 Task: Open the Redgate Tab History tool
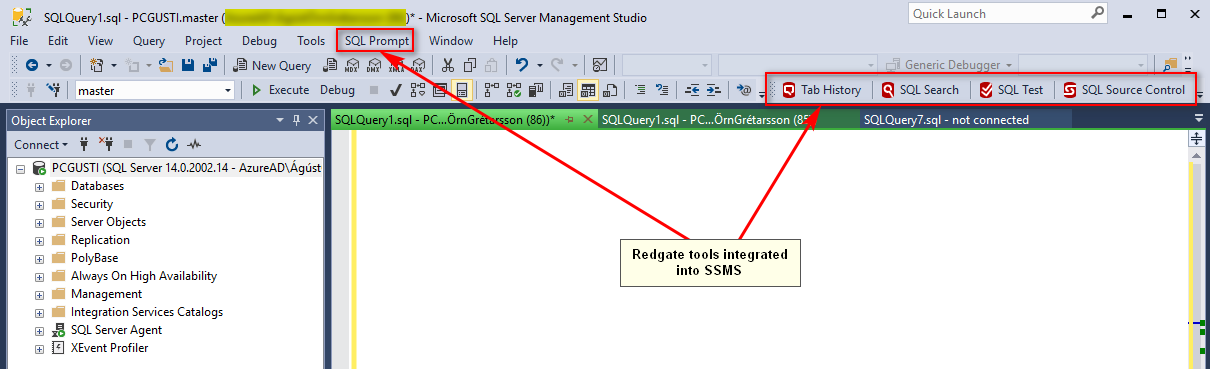tap(821, 90)
